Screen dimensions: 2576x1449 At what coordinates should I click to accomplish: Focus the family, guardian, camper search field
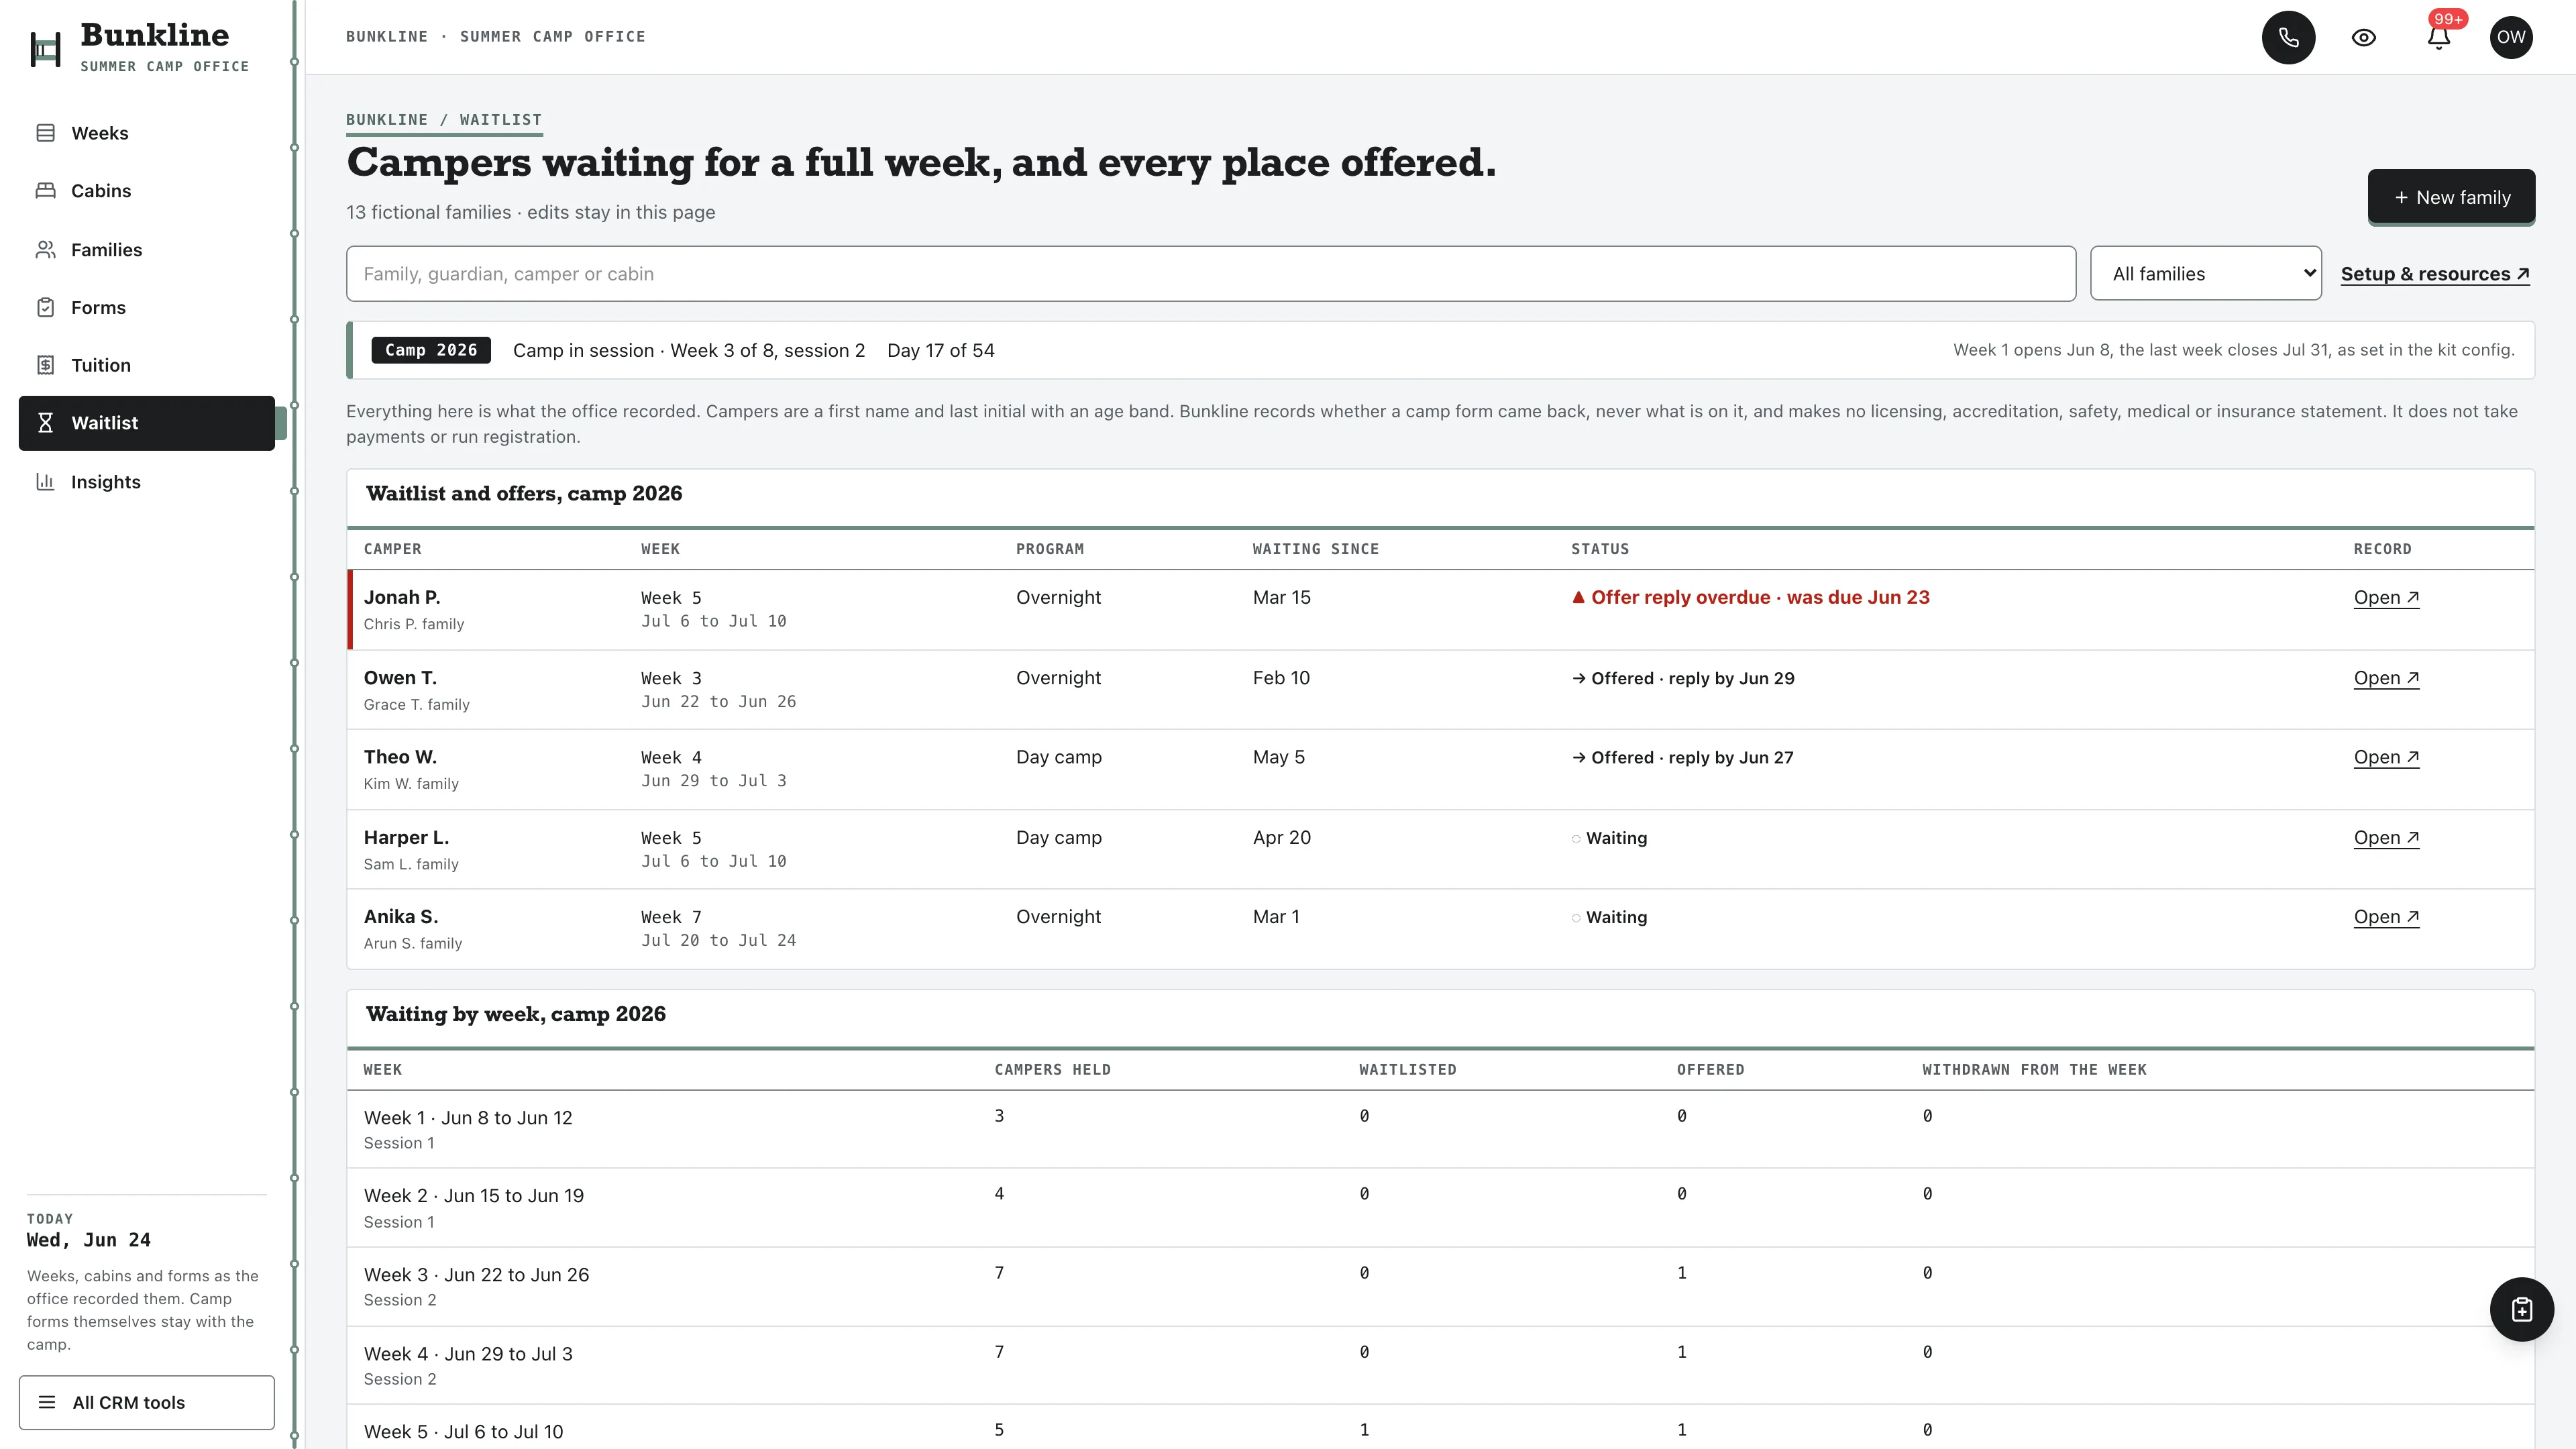click(1211, 273)
